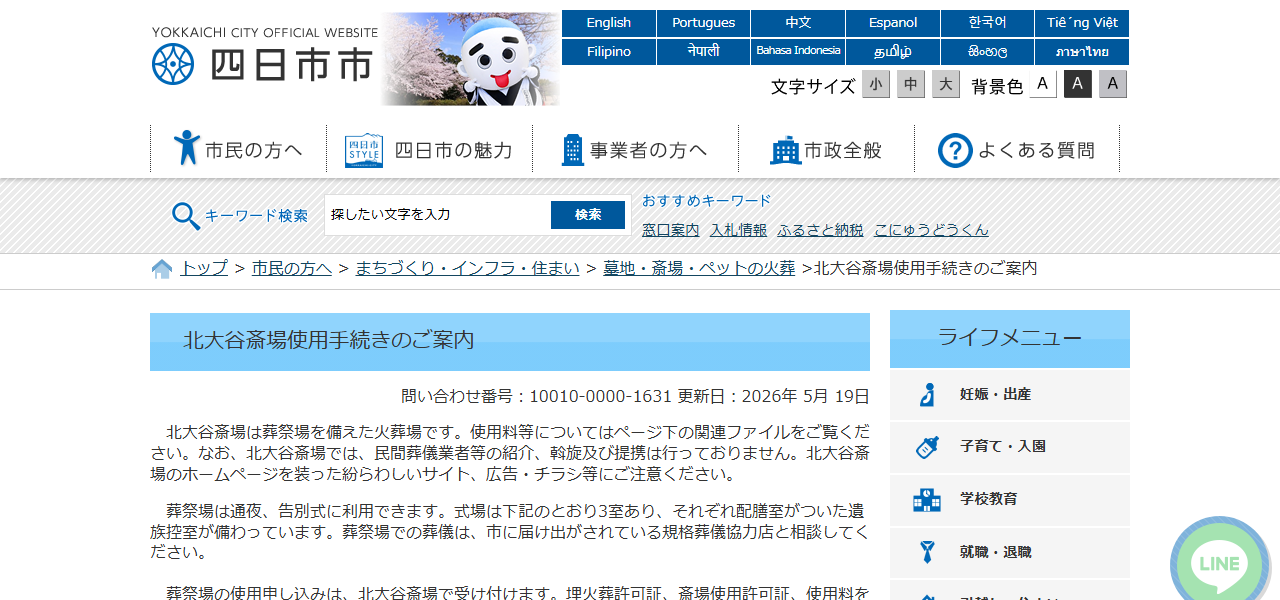Focus the keyword search input field

click(438, 215)
